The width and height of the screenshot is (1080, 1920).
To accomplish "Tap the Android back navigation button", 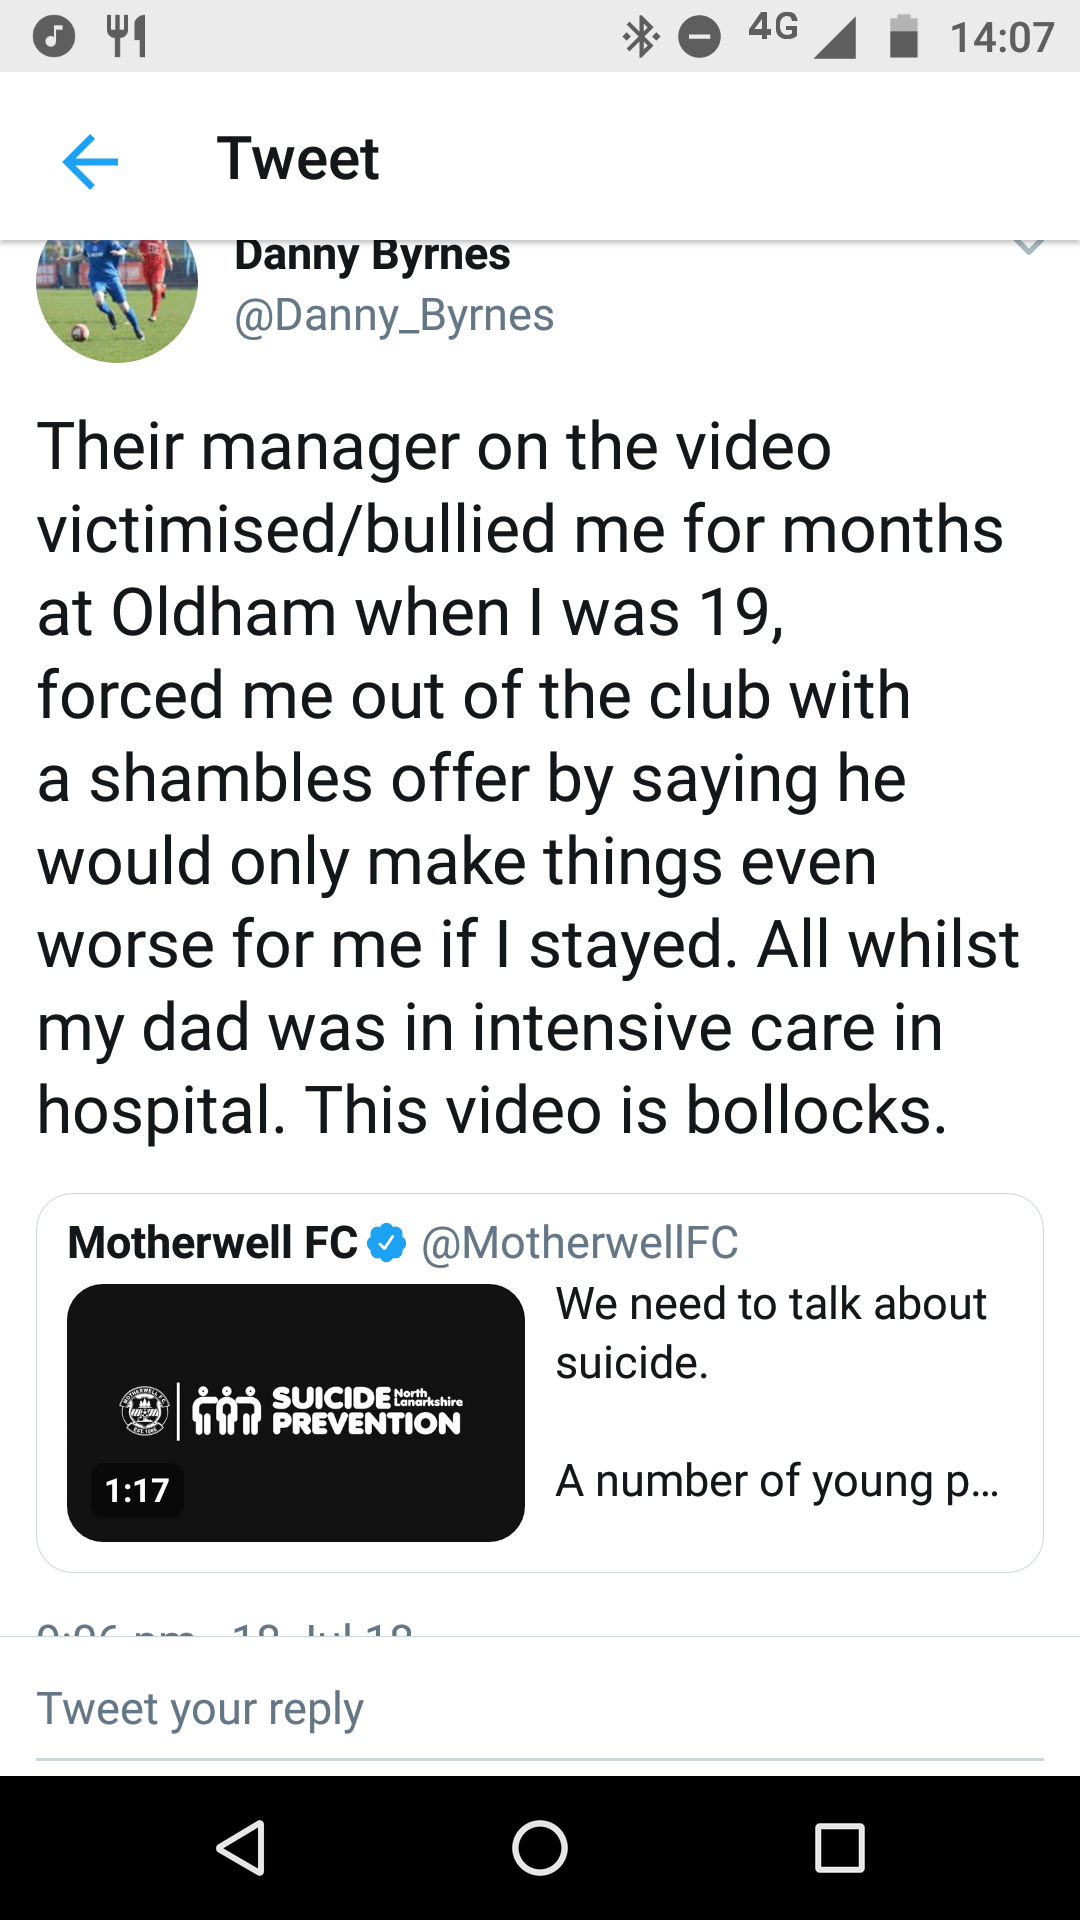I will point(241,1847).
